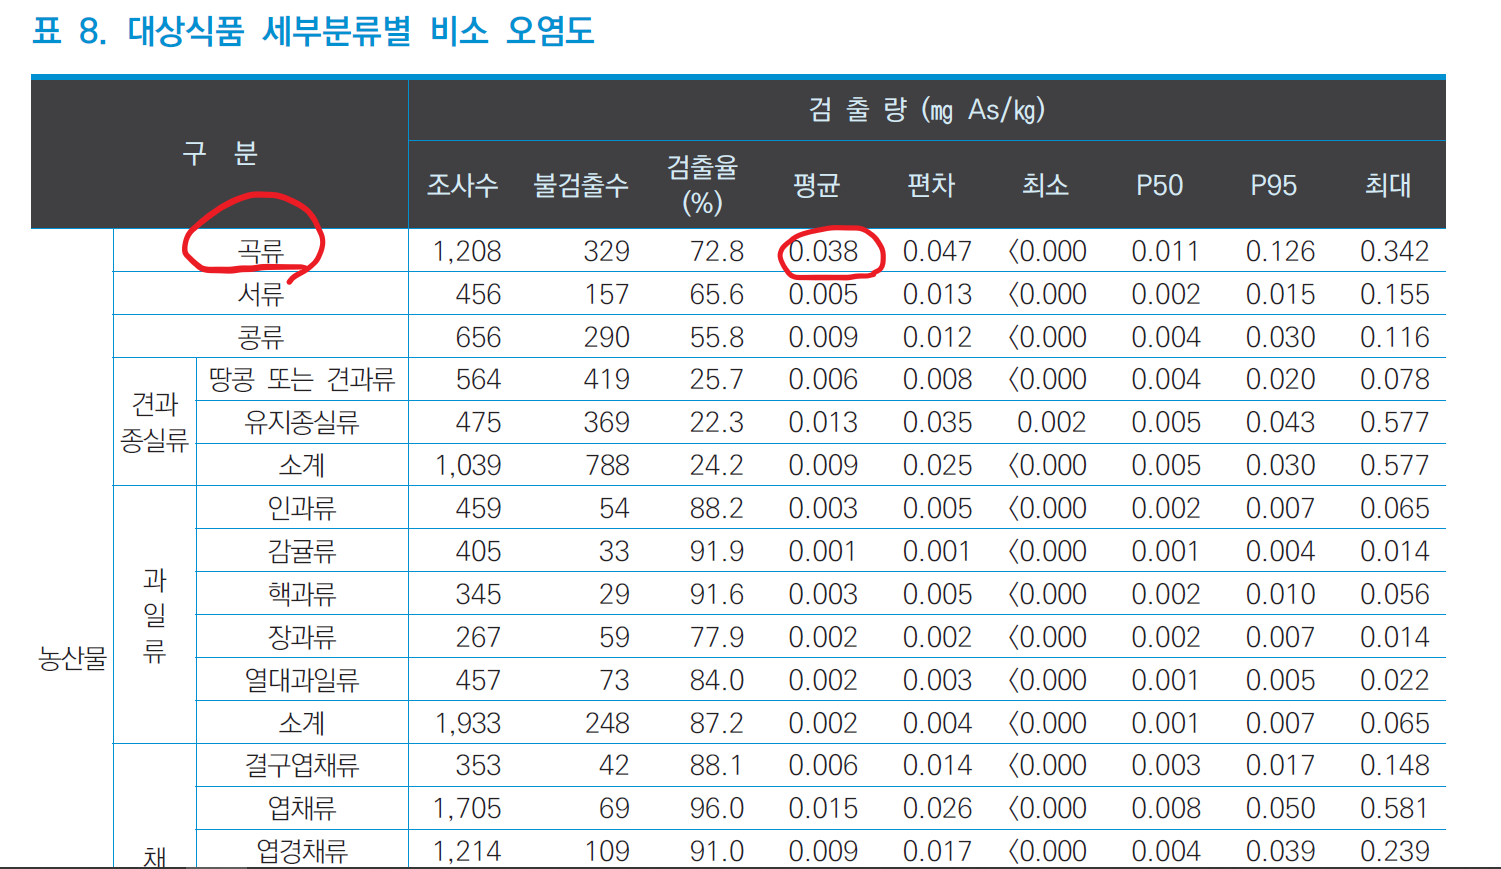Click 콩류 non-detect count '290'

tap(607, 338)
